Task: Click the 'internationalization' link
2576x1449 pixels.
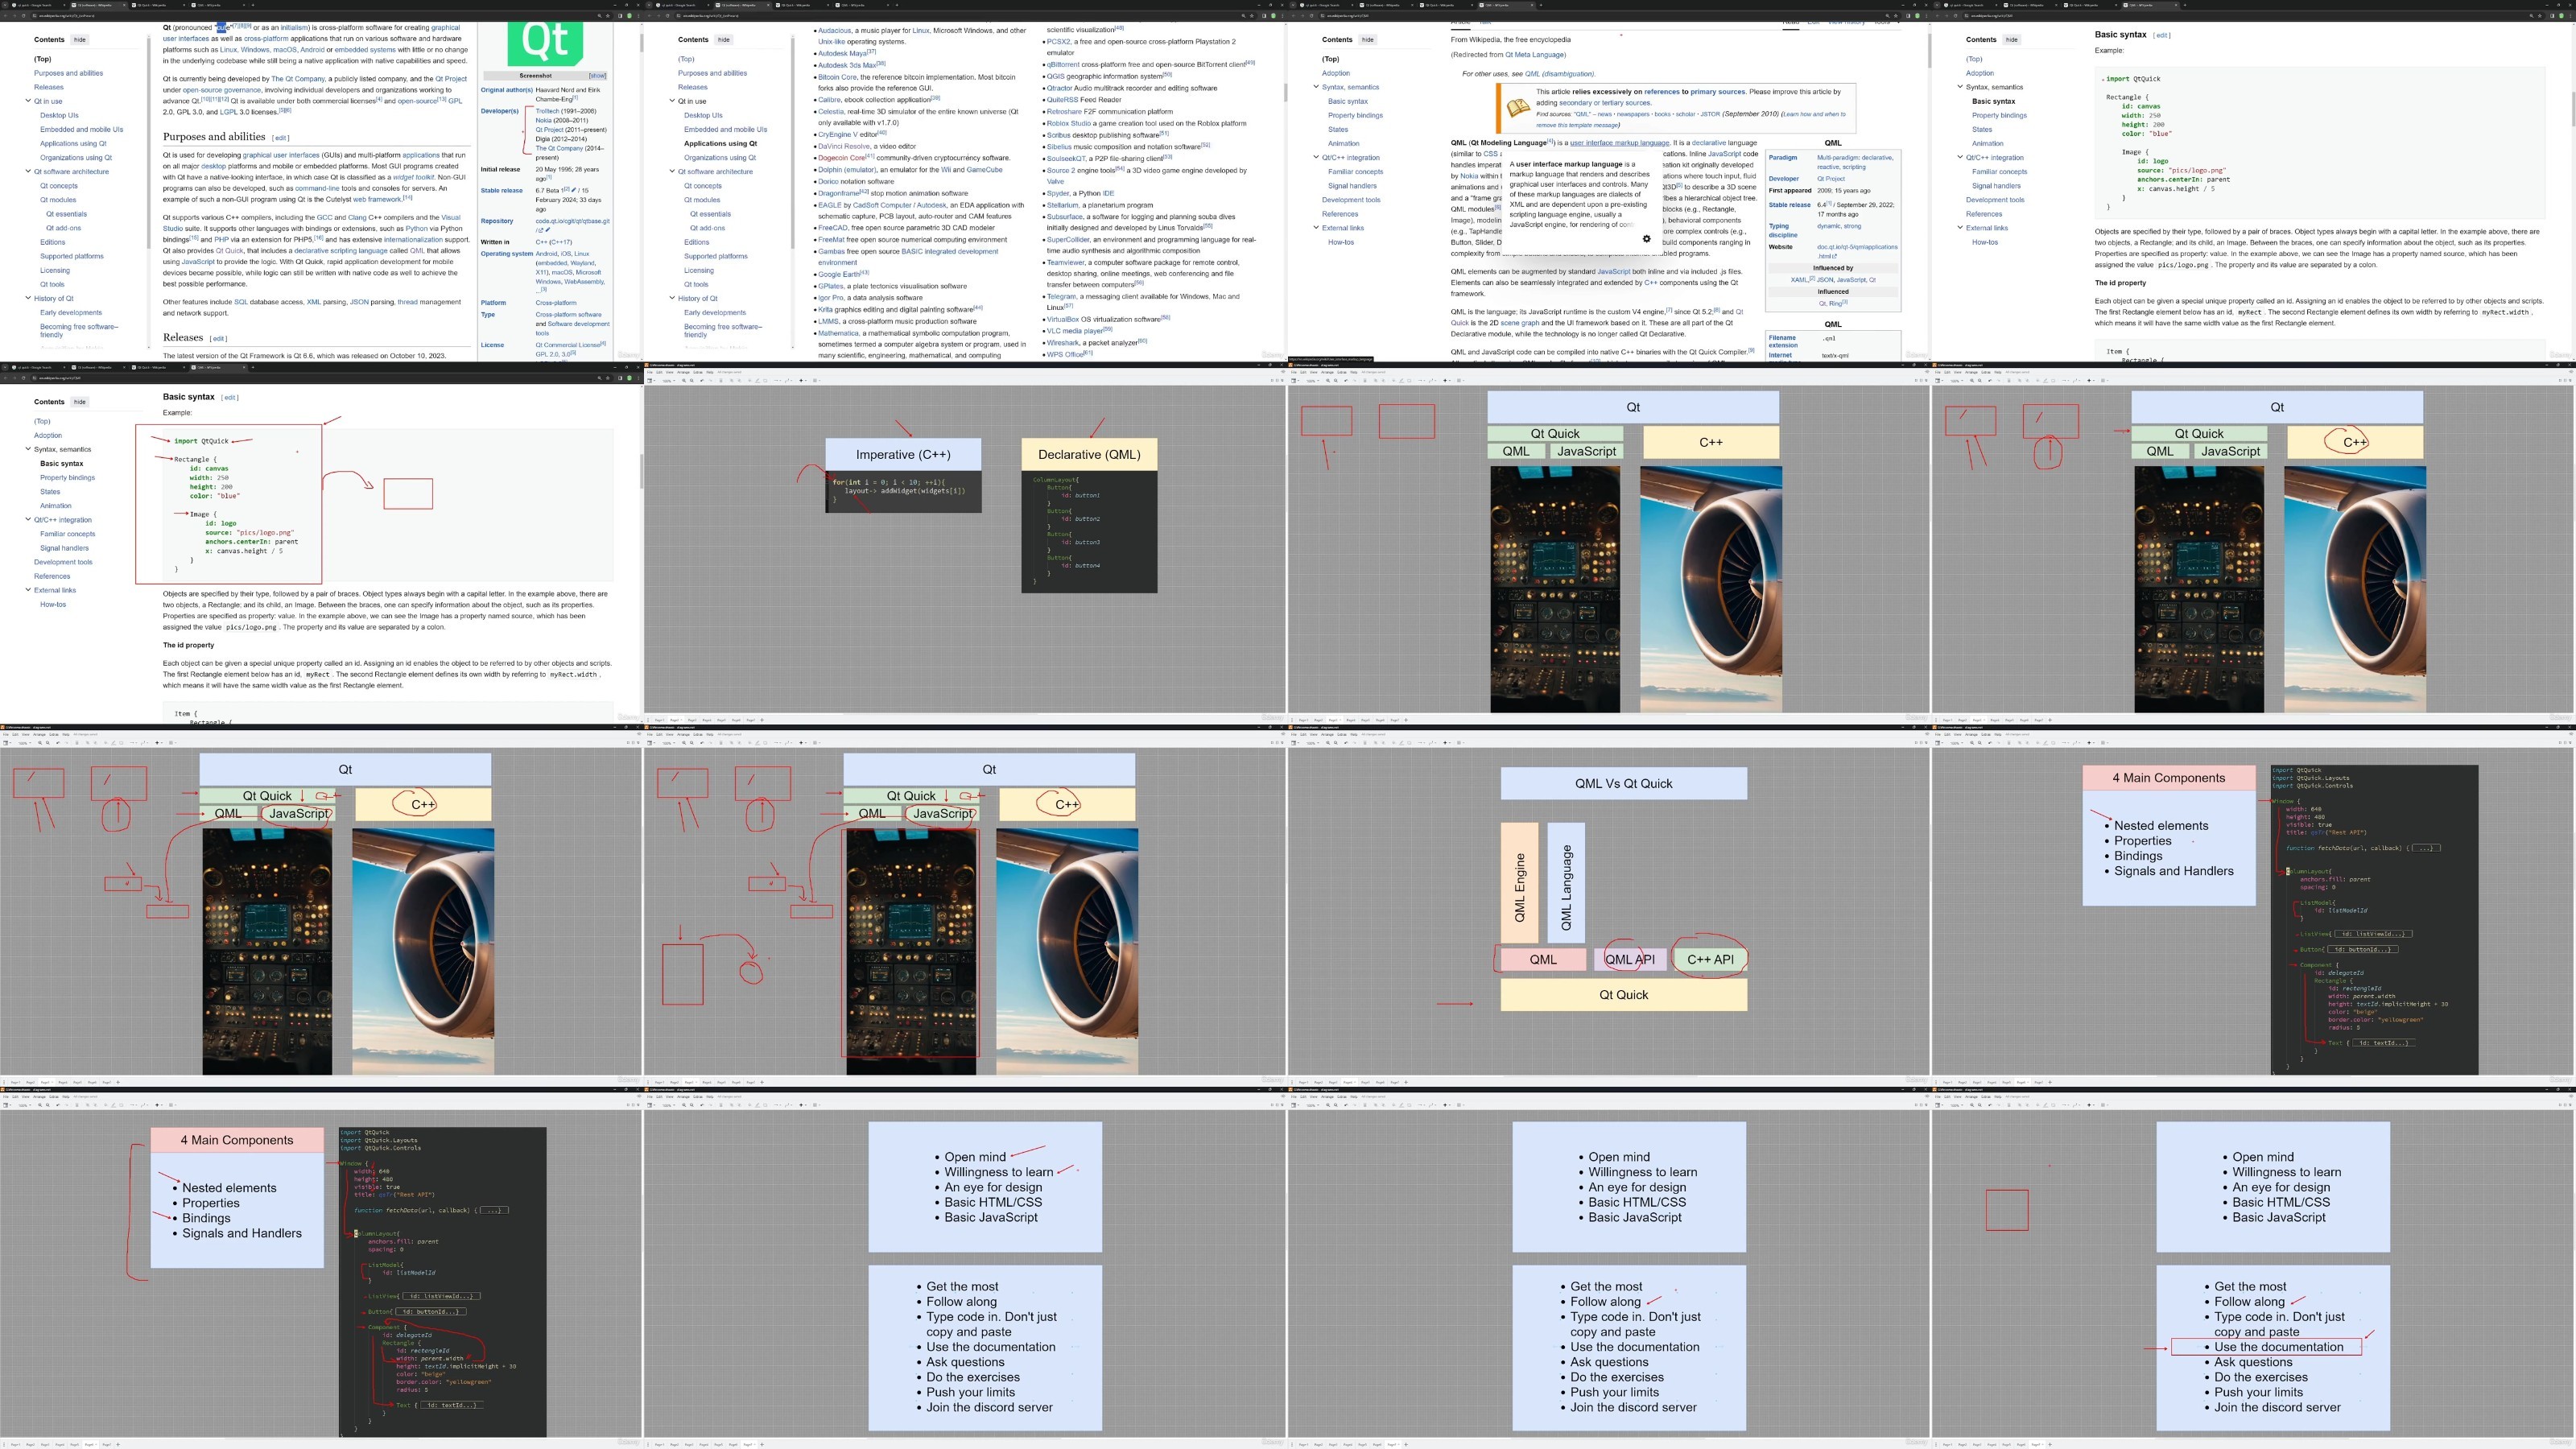Action: [x=413, y=240]
